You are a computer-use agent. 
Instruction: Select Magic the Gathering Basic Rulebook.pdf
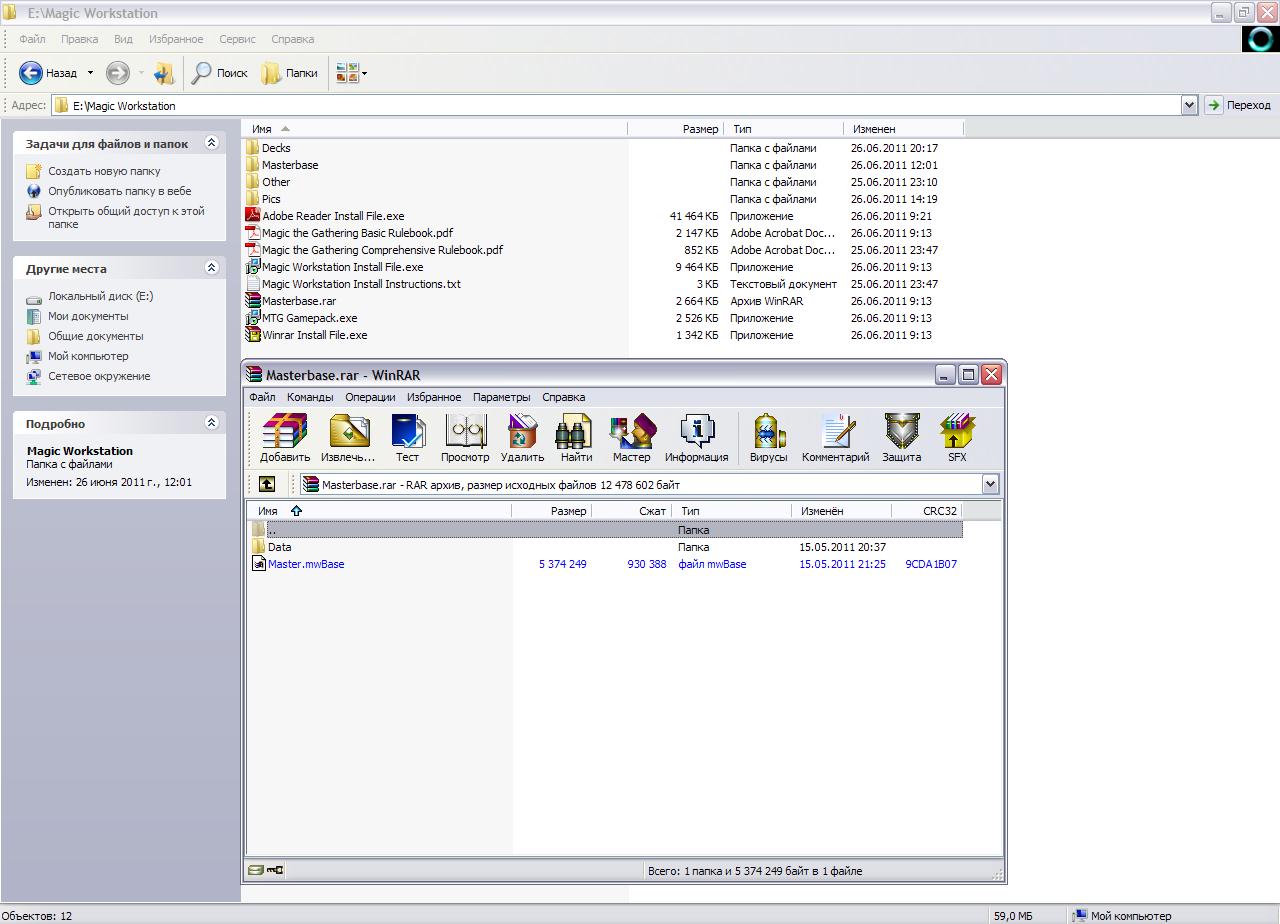point(349,233)
